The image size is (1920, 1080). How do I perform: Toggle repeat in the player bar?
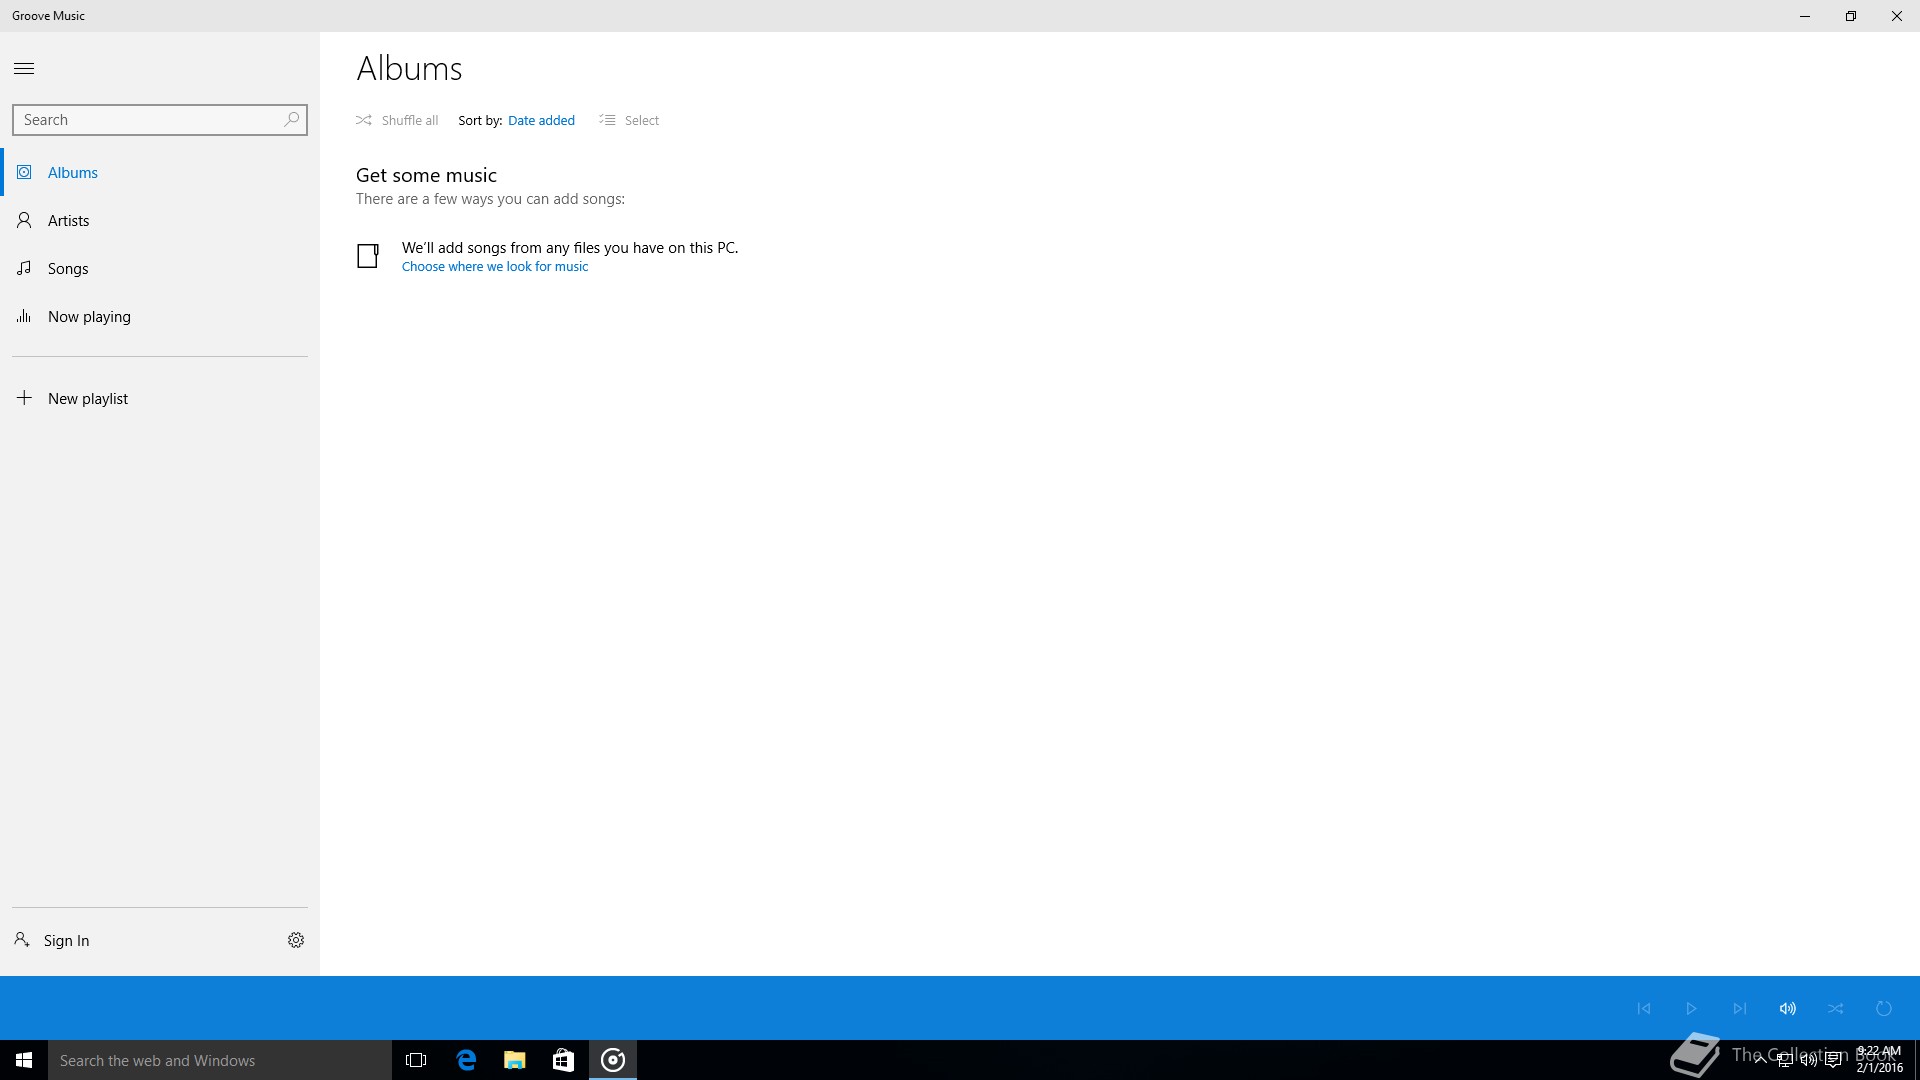click(1884, 1008)
